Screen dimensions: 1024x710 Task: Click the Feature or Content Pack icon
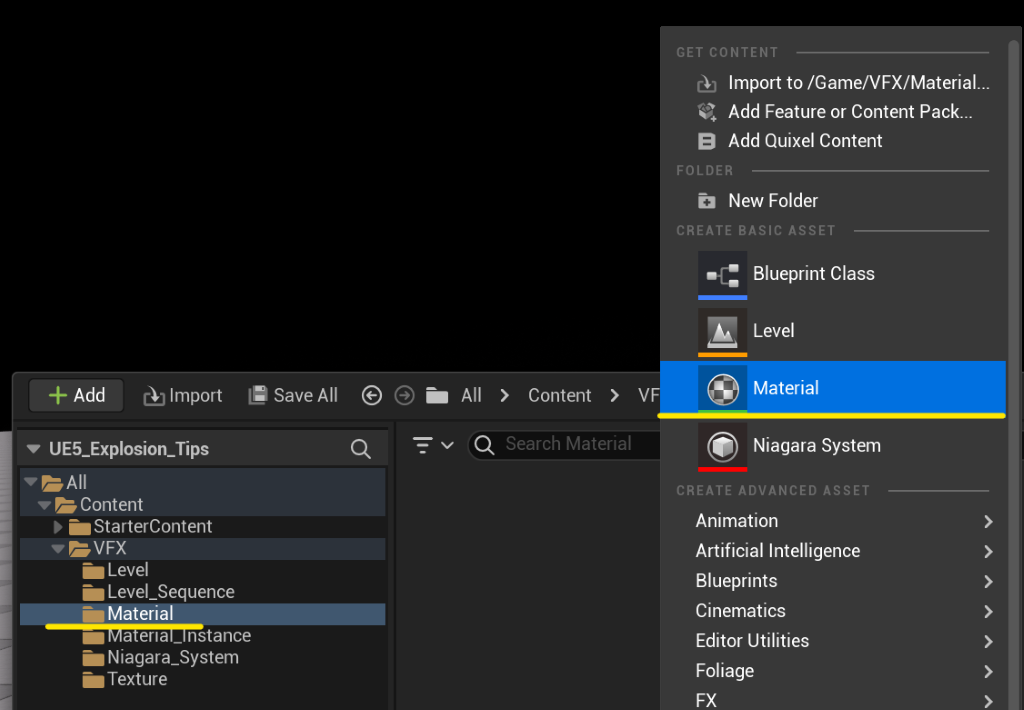pos(707,112)
